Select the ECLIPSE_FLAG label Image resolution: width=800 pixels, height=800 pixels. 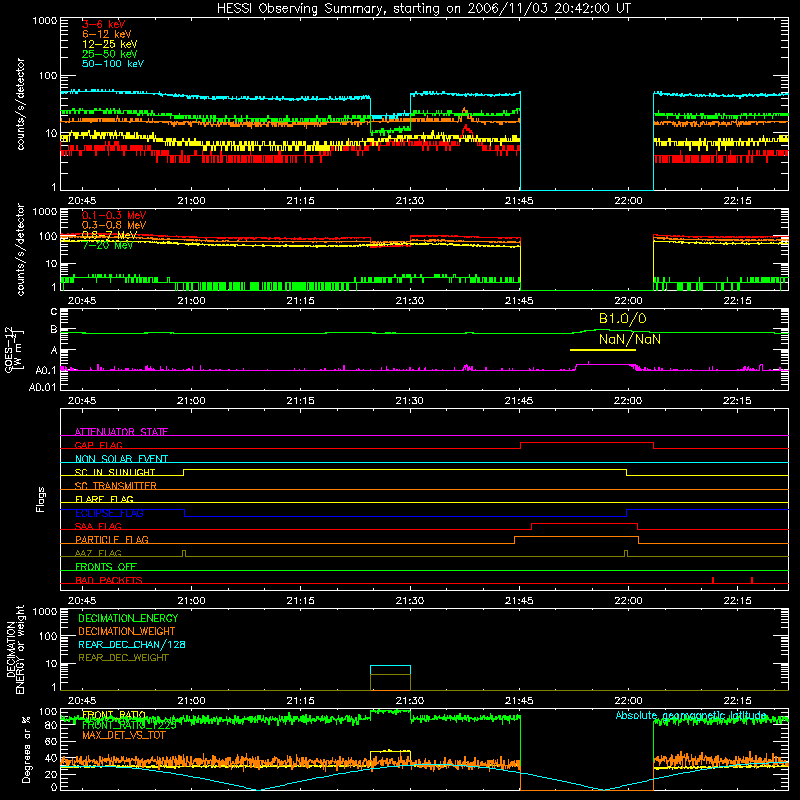point(109,513)
